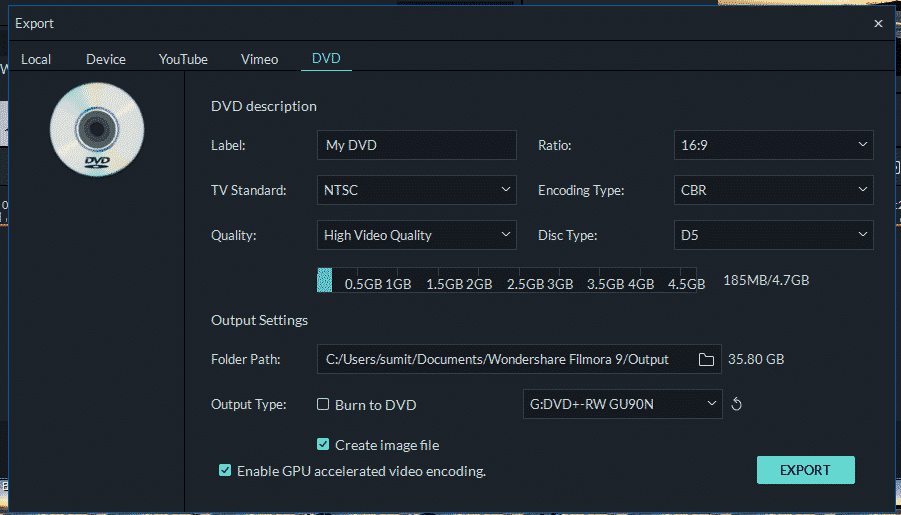901x515 pixels.
Task: Click the Label text field
Action: click(417, 145)
